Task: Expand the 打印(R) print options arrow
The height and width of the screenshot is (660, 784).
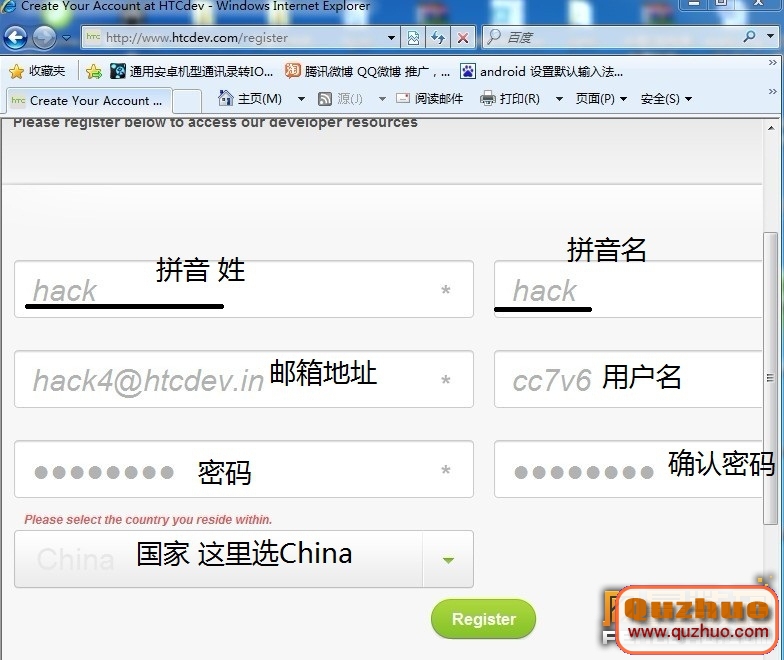Action: point(560,99)
